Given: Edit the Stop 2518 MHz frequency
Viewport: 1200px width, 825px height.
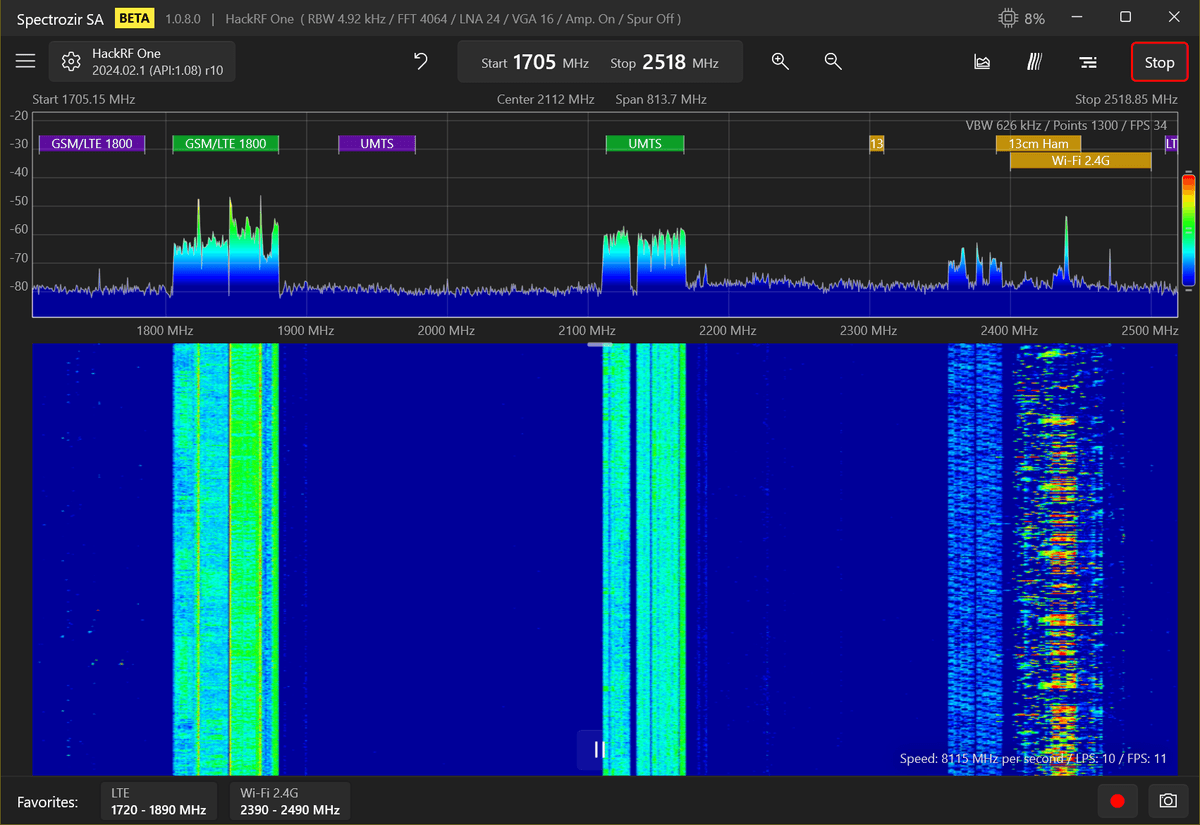Looking at the screenshot, I should 664,62.
